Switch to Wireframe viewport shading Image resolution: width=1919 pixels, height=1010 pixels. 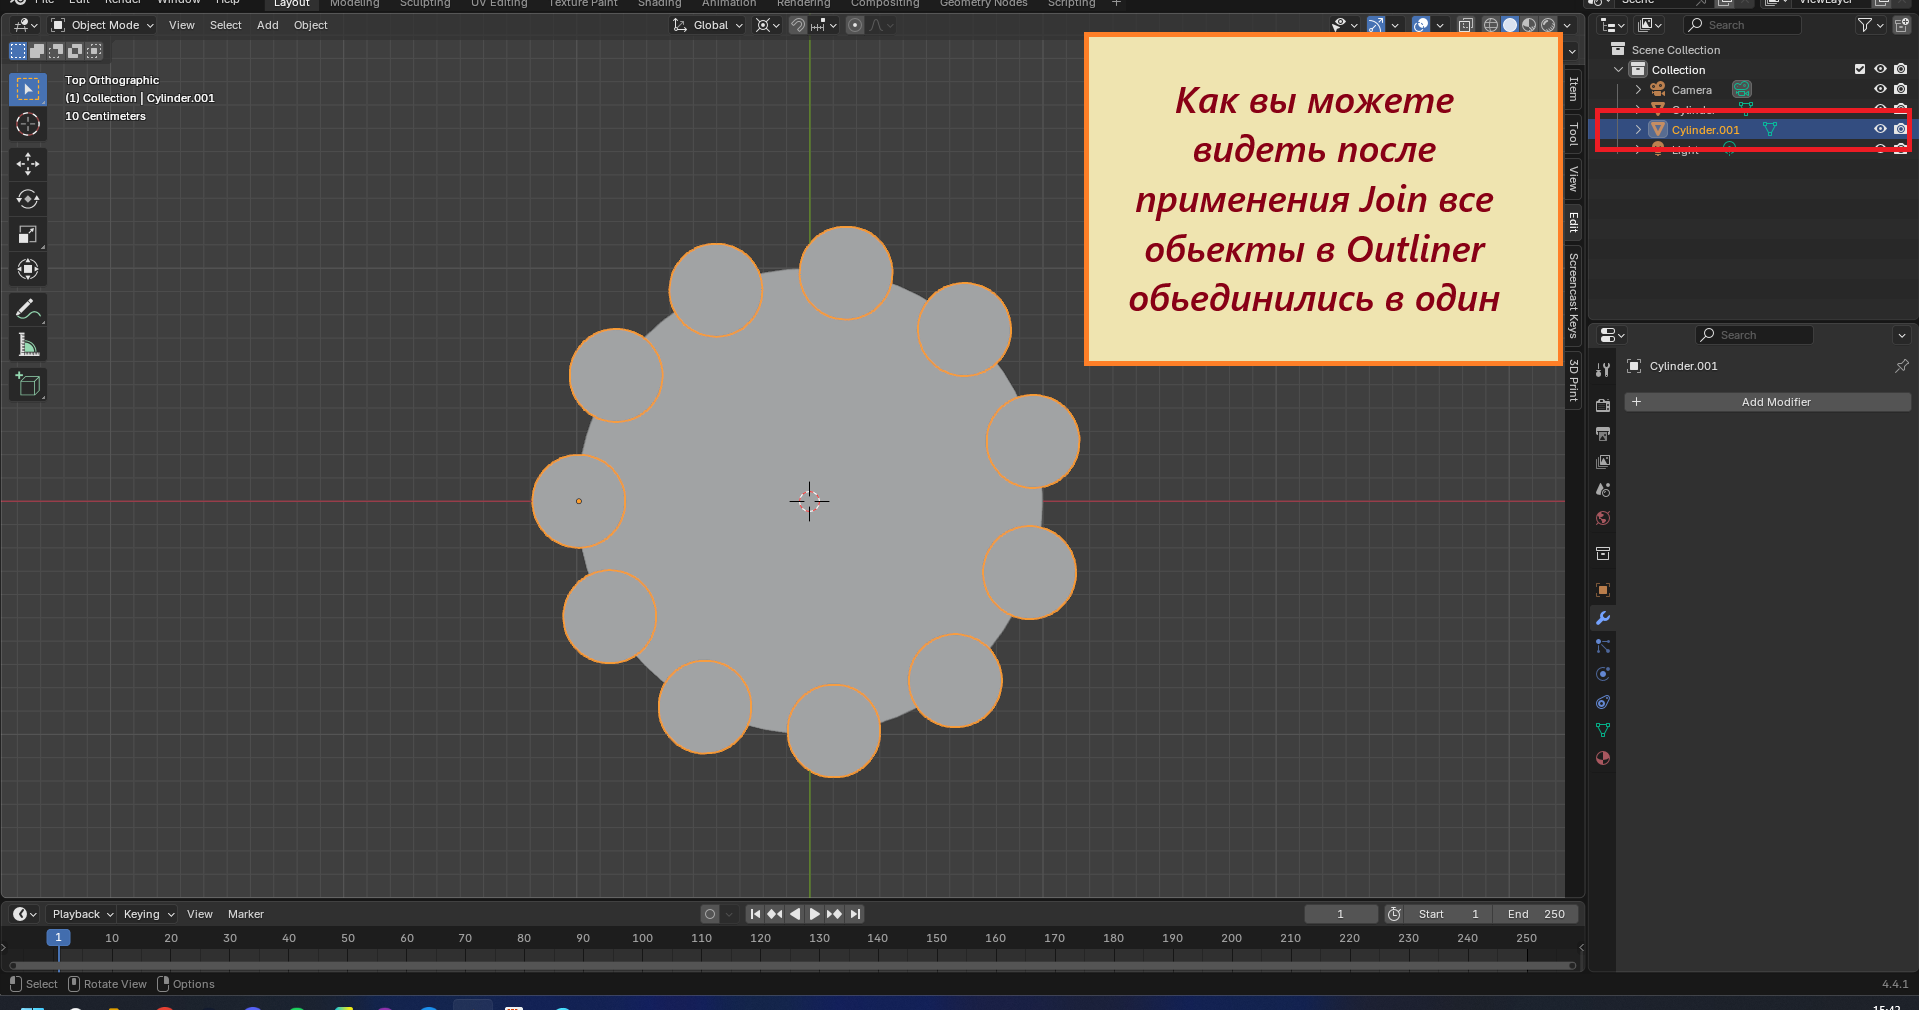click(x=1491, y=25)
